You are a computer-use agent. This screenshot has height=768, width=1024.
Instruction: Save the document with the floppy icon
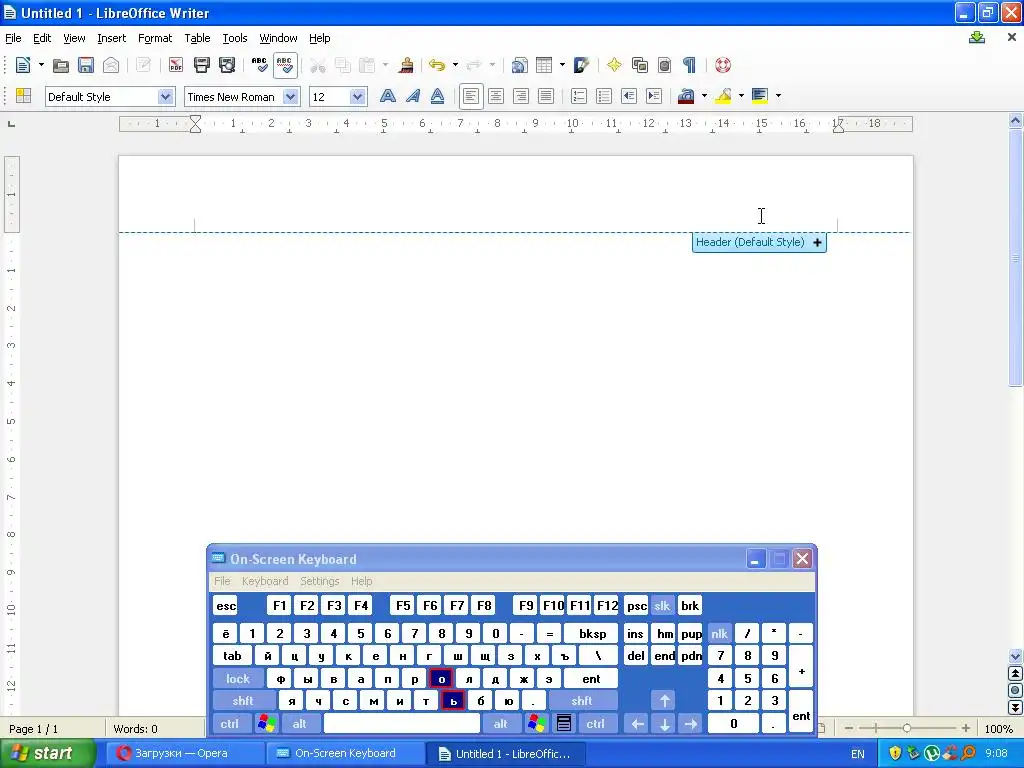point(86,65)
